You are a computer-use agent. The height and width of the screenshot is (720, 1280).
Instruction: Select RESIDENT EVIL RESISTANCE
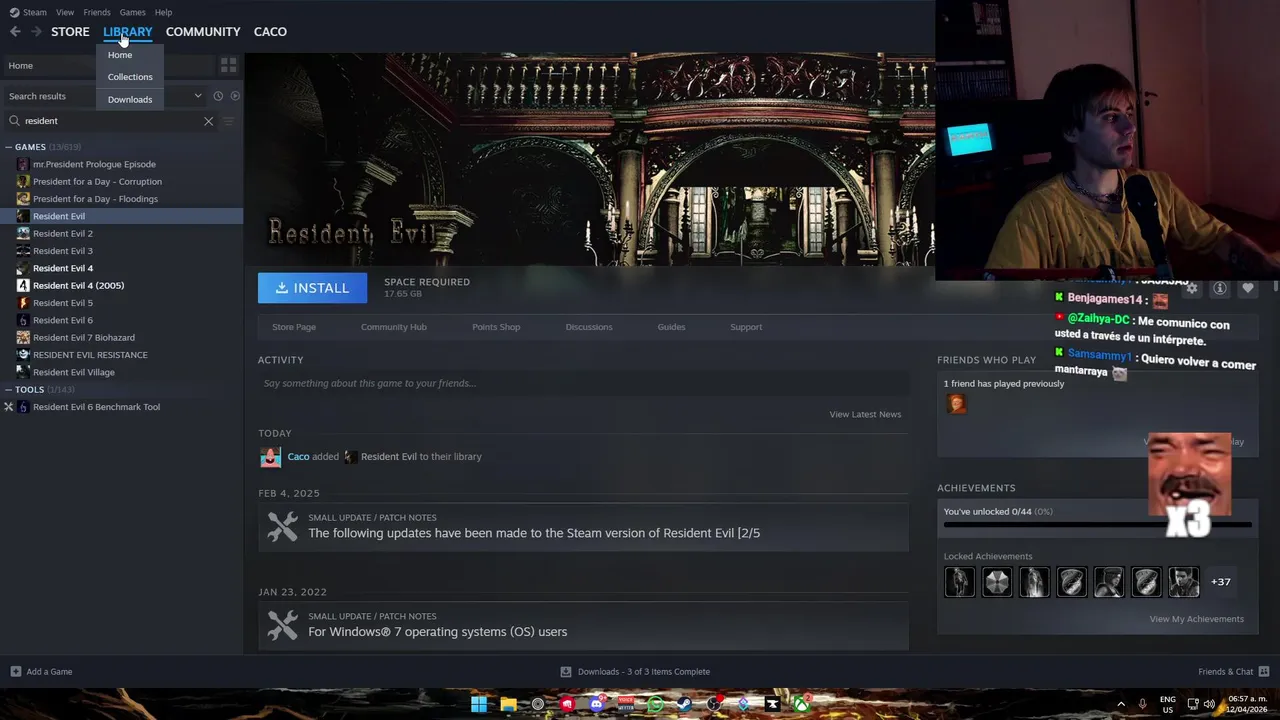click(x=90, y=355)
